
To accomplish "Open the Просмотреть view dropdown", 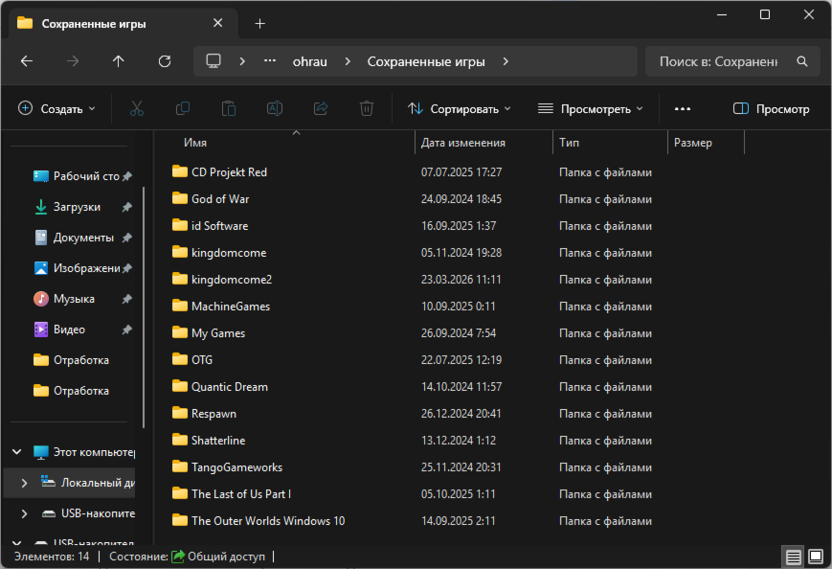I will [590, 109].
